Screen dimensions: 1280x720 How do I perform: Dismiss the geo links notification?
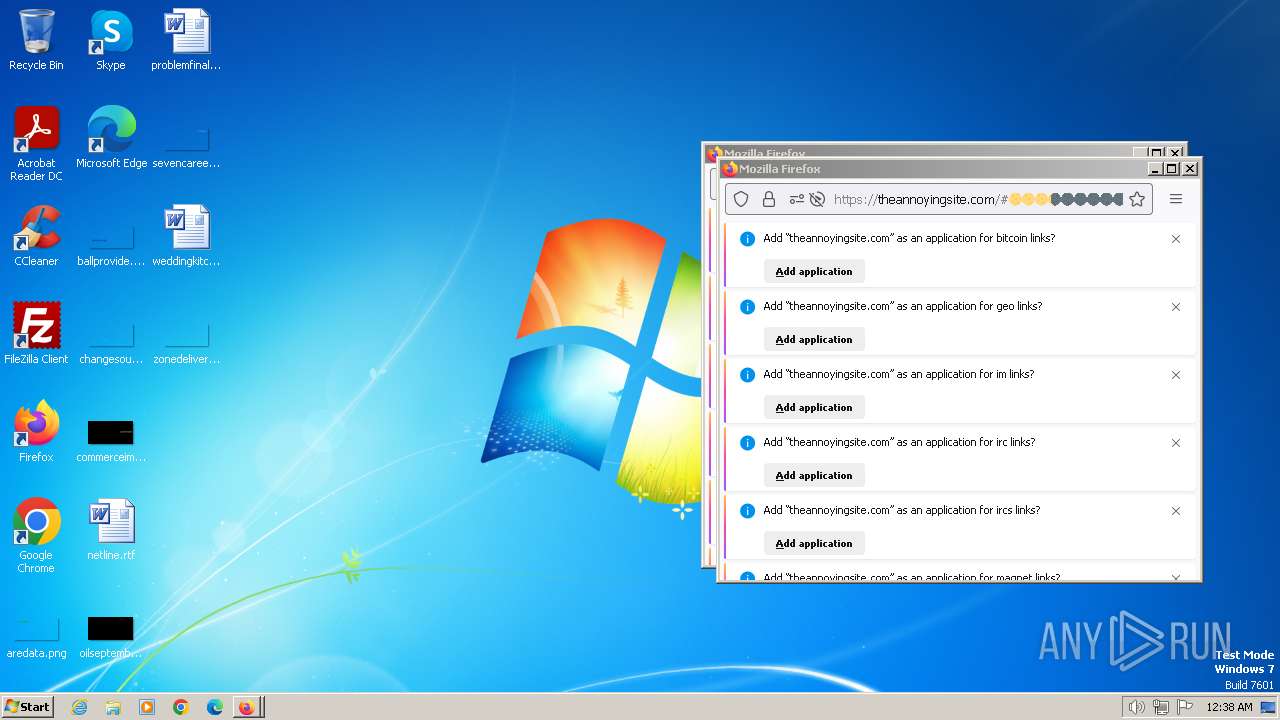(x=1176, y=307)
